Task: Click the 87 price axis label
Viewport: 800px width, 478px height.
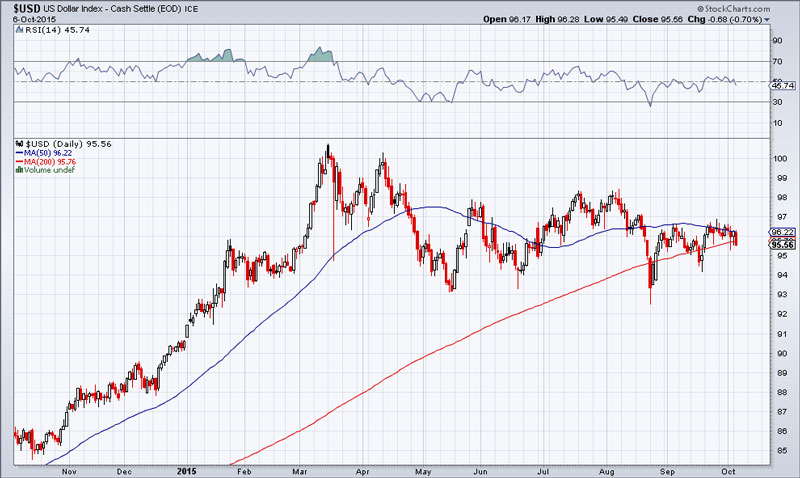Action: click(782, 411)
